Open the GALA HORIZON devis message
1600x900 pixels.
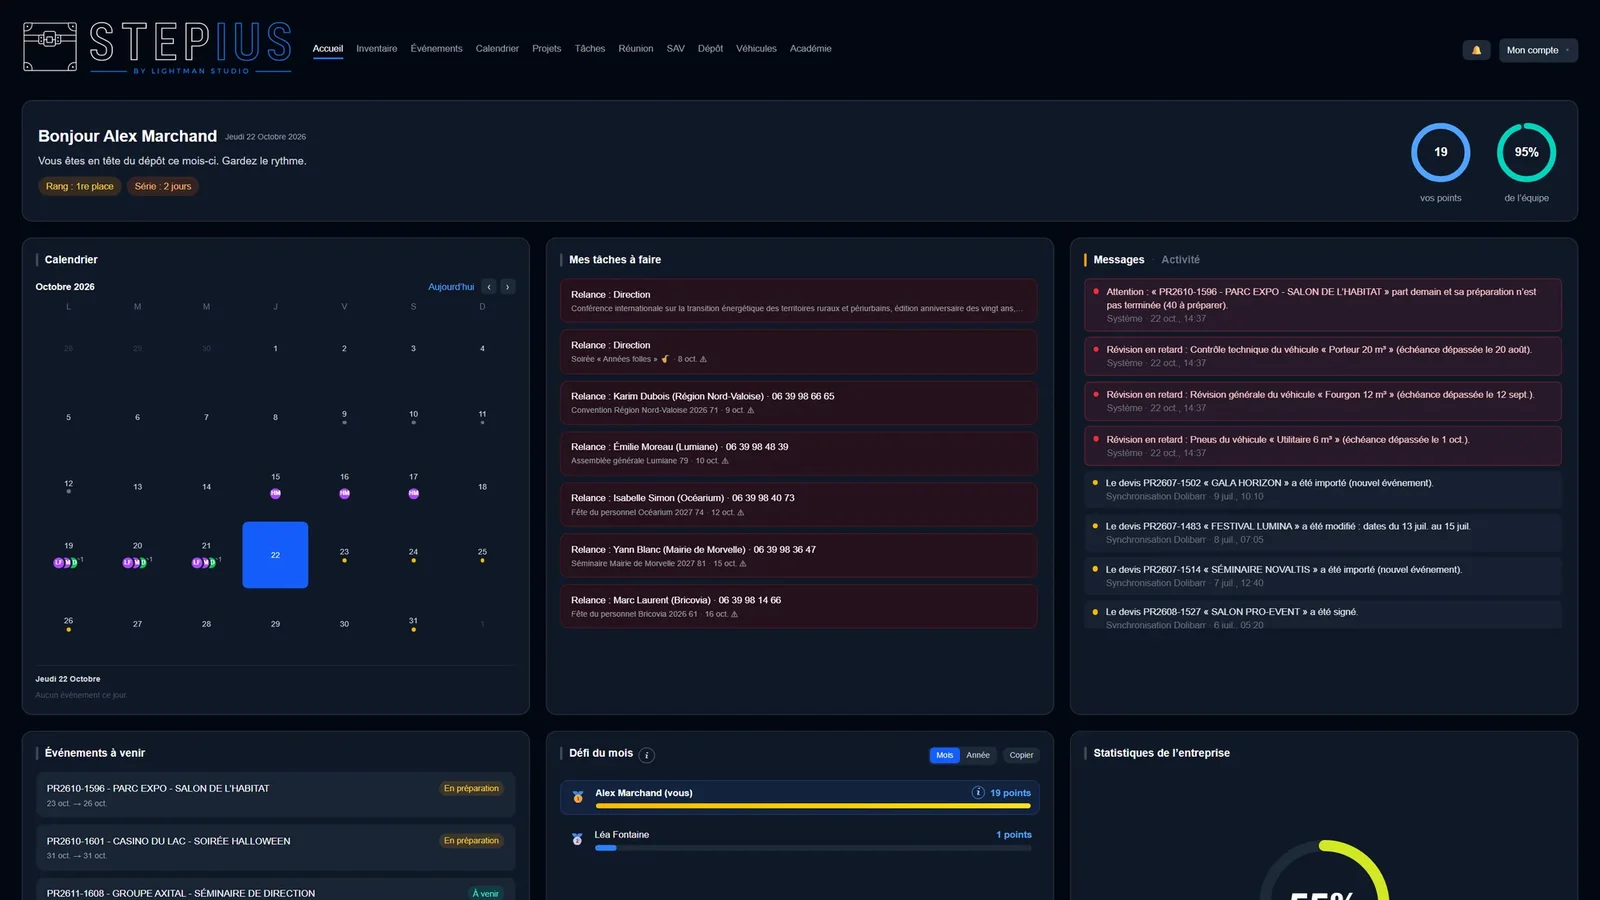coord(1323,489)
